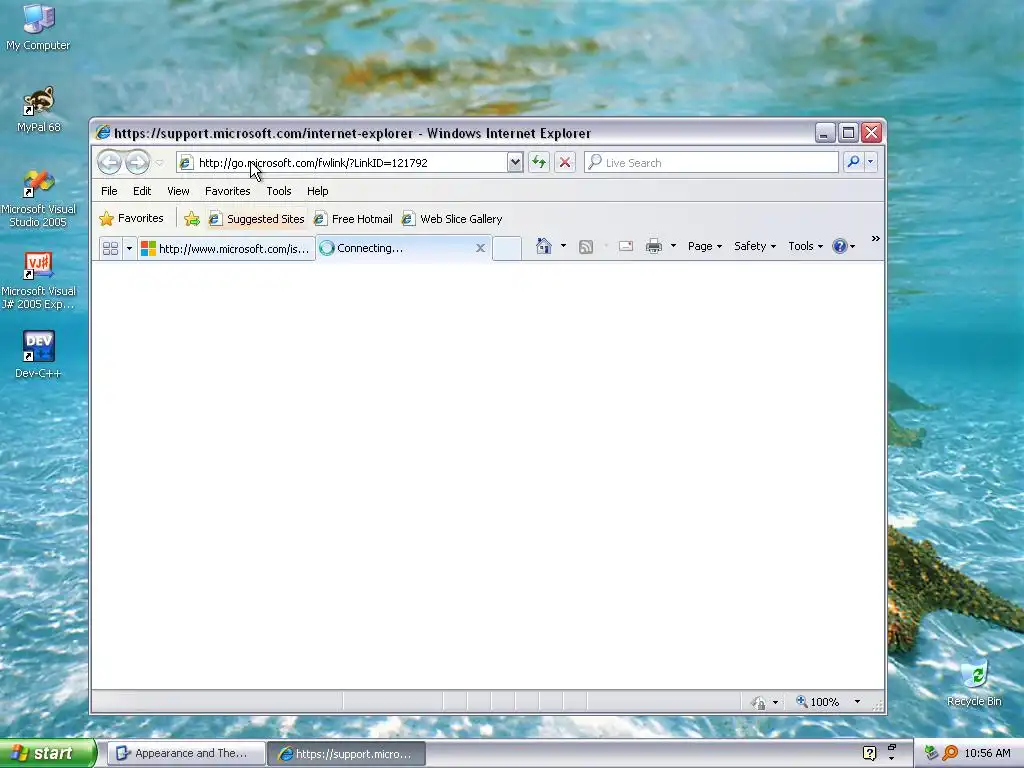Maximize the Internet Explorer window
Image resolution: width=1024 pixels, height=768 pixels.
(x=848, y=133)
